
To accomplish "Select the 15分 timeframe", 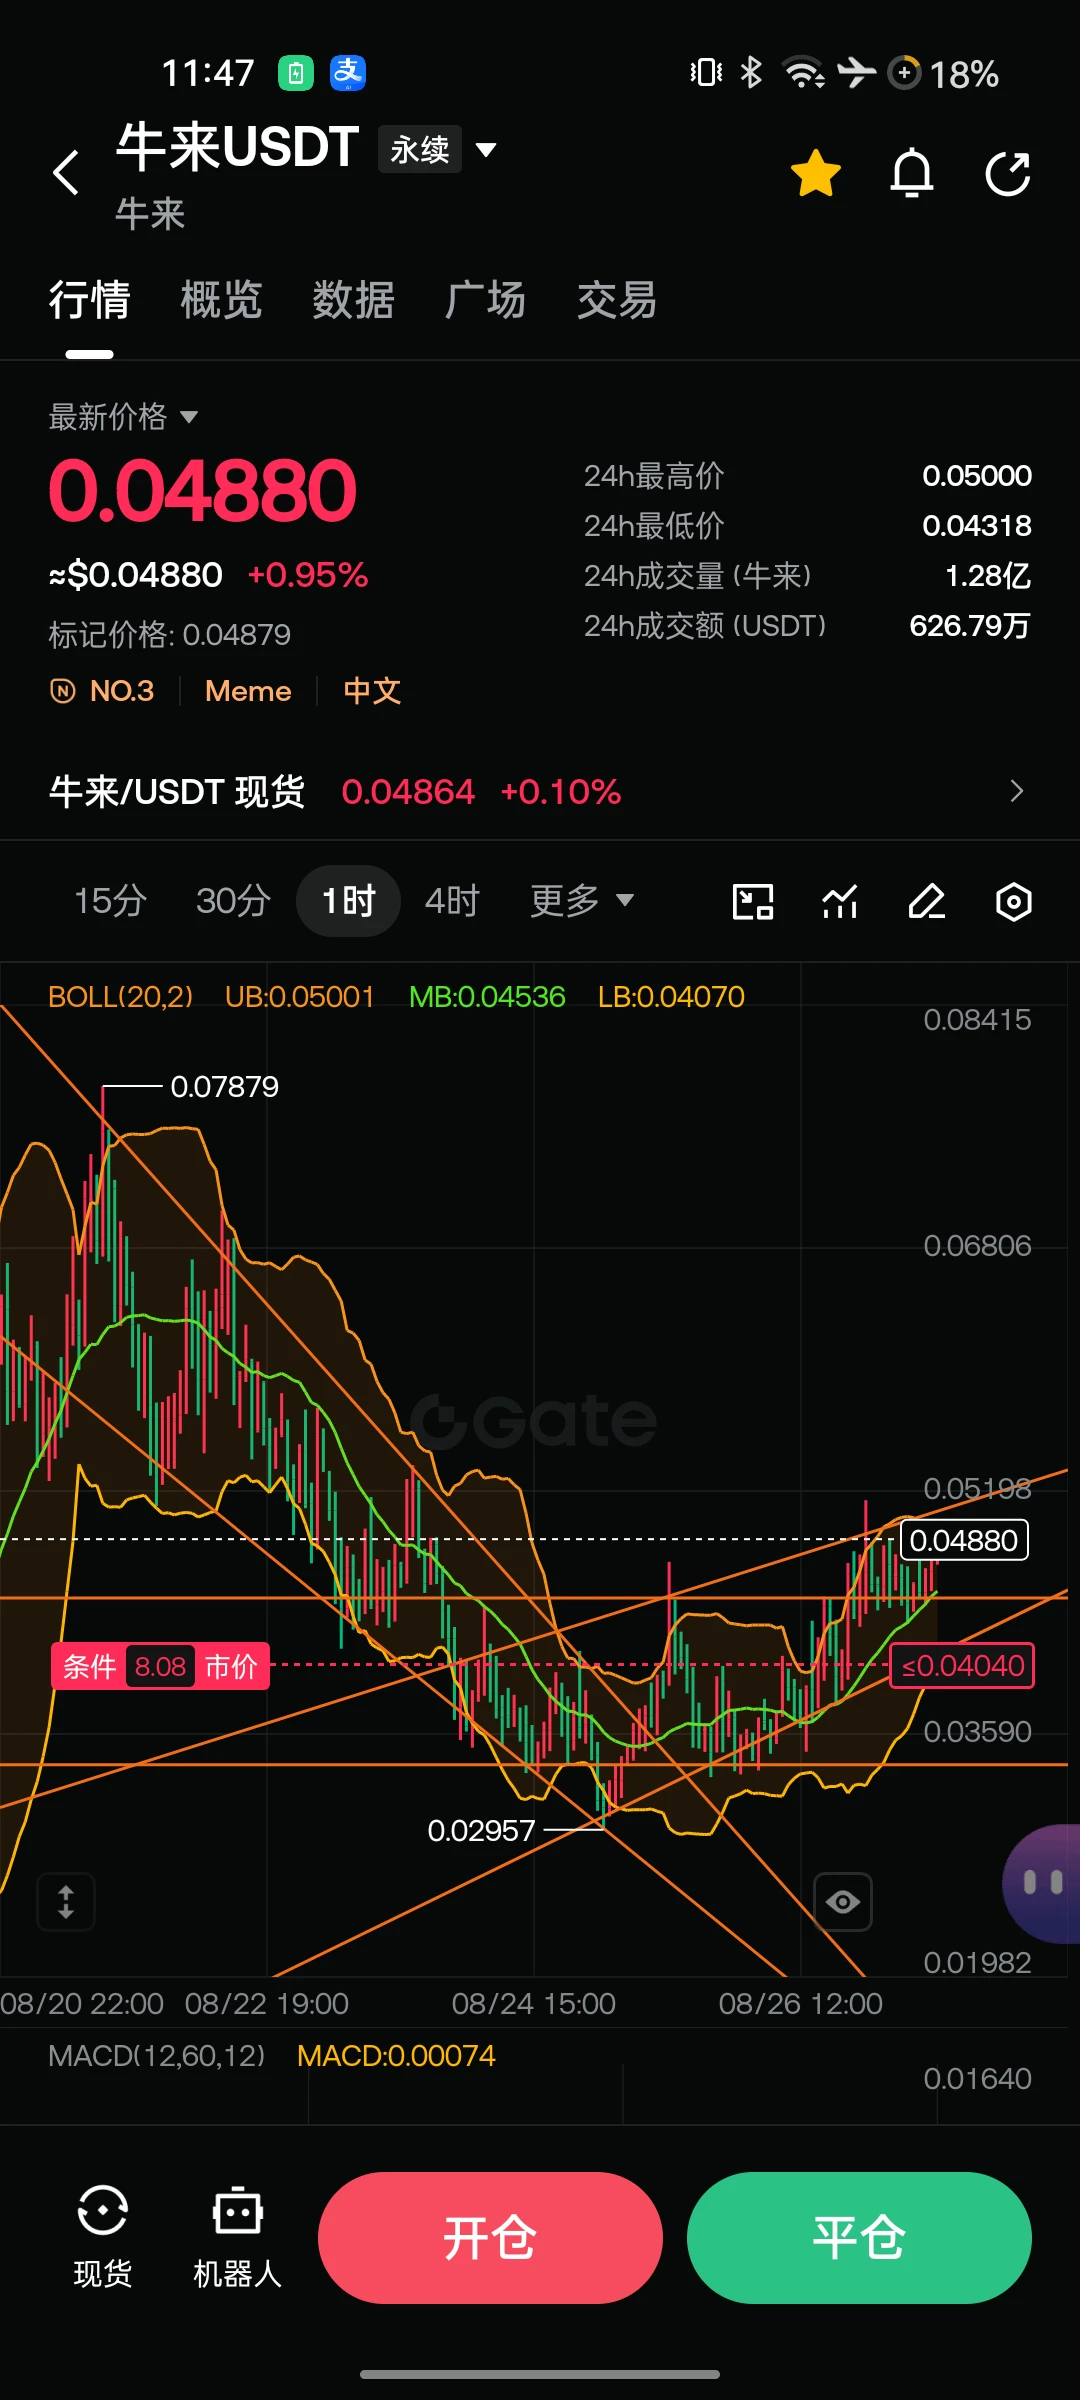I will (110, 901).
